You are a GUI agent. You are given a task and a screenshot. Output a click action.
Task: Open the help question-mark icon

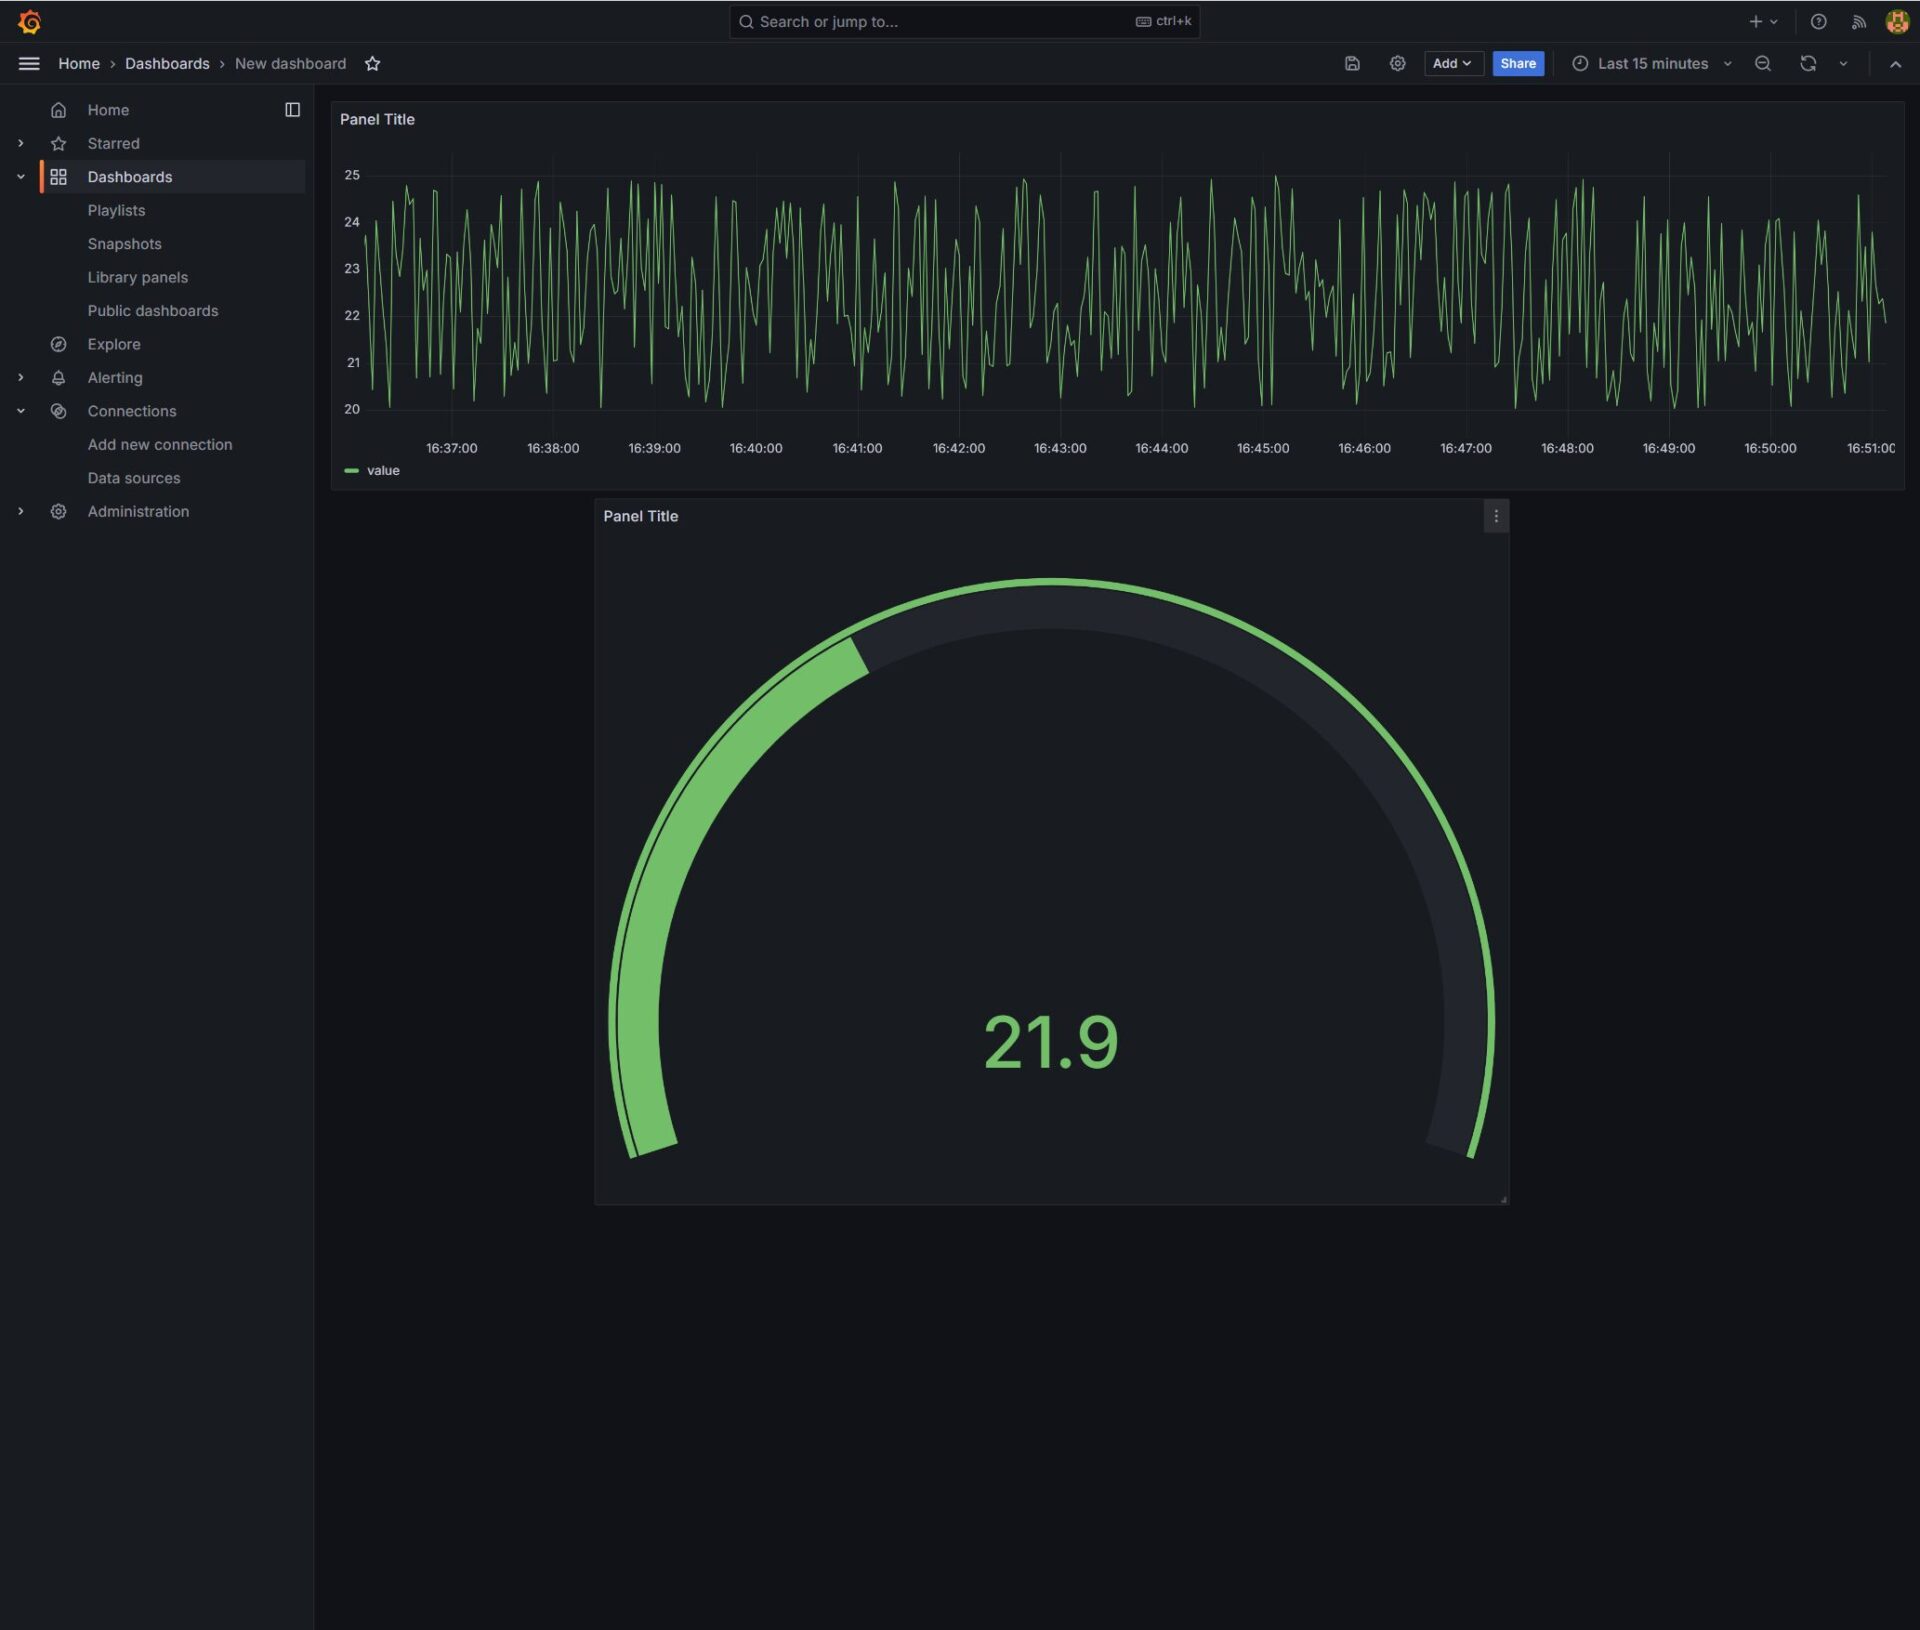(x=1818, y=21)
